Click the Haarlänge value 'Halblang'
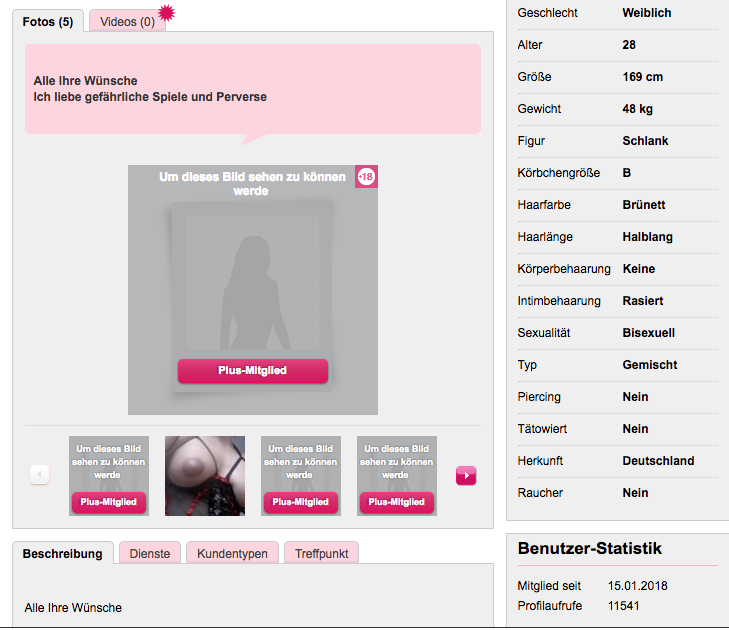The height and width of the screenshot is (630, 729). point(648,237)
